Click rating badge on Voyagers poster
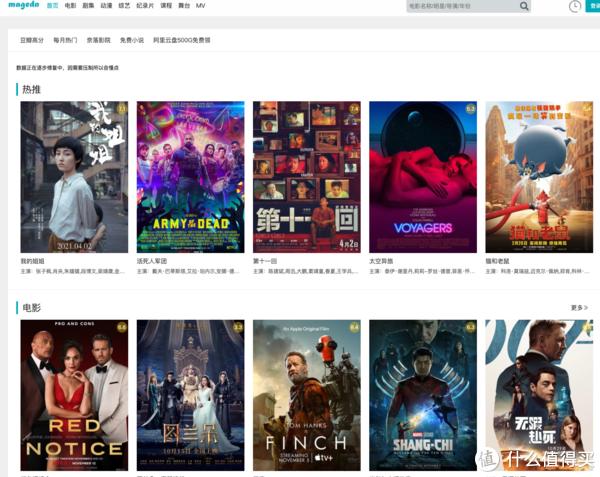The height and width of the screenshot is (477, 600). coord(470,109)
